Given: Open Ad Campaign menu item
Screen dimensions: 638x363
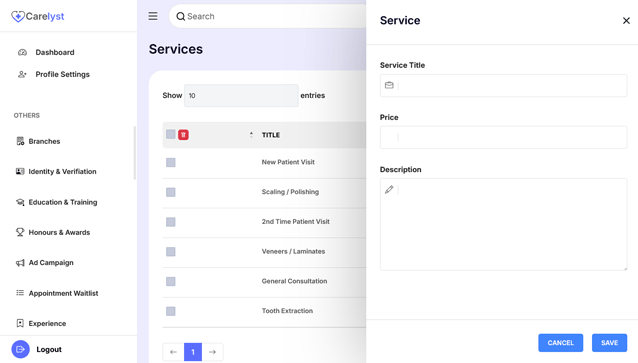Looking at the screenshot, I should pyautogui.click(x=51, y=262).
